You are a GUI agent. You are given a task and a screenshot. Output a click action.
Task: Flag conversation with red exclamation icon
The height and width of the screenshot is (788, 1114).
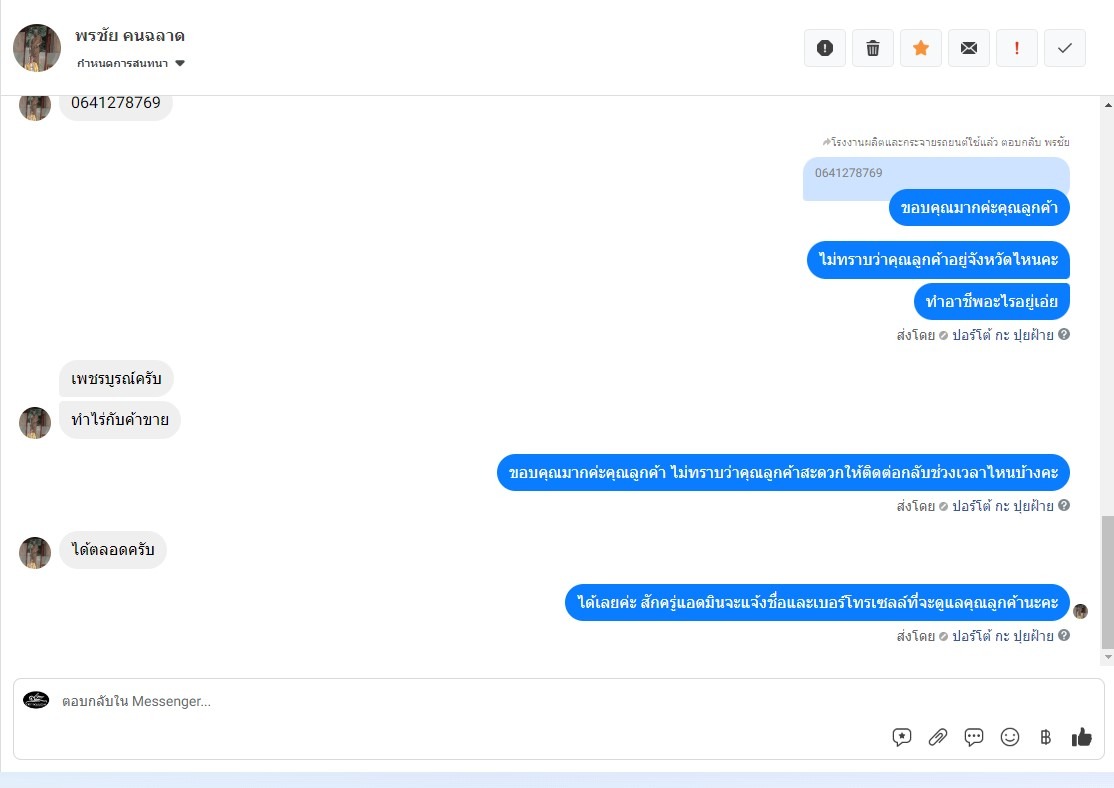coord(1017,48)
